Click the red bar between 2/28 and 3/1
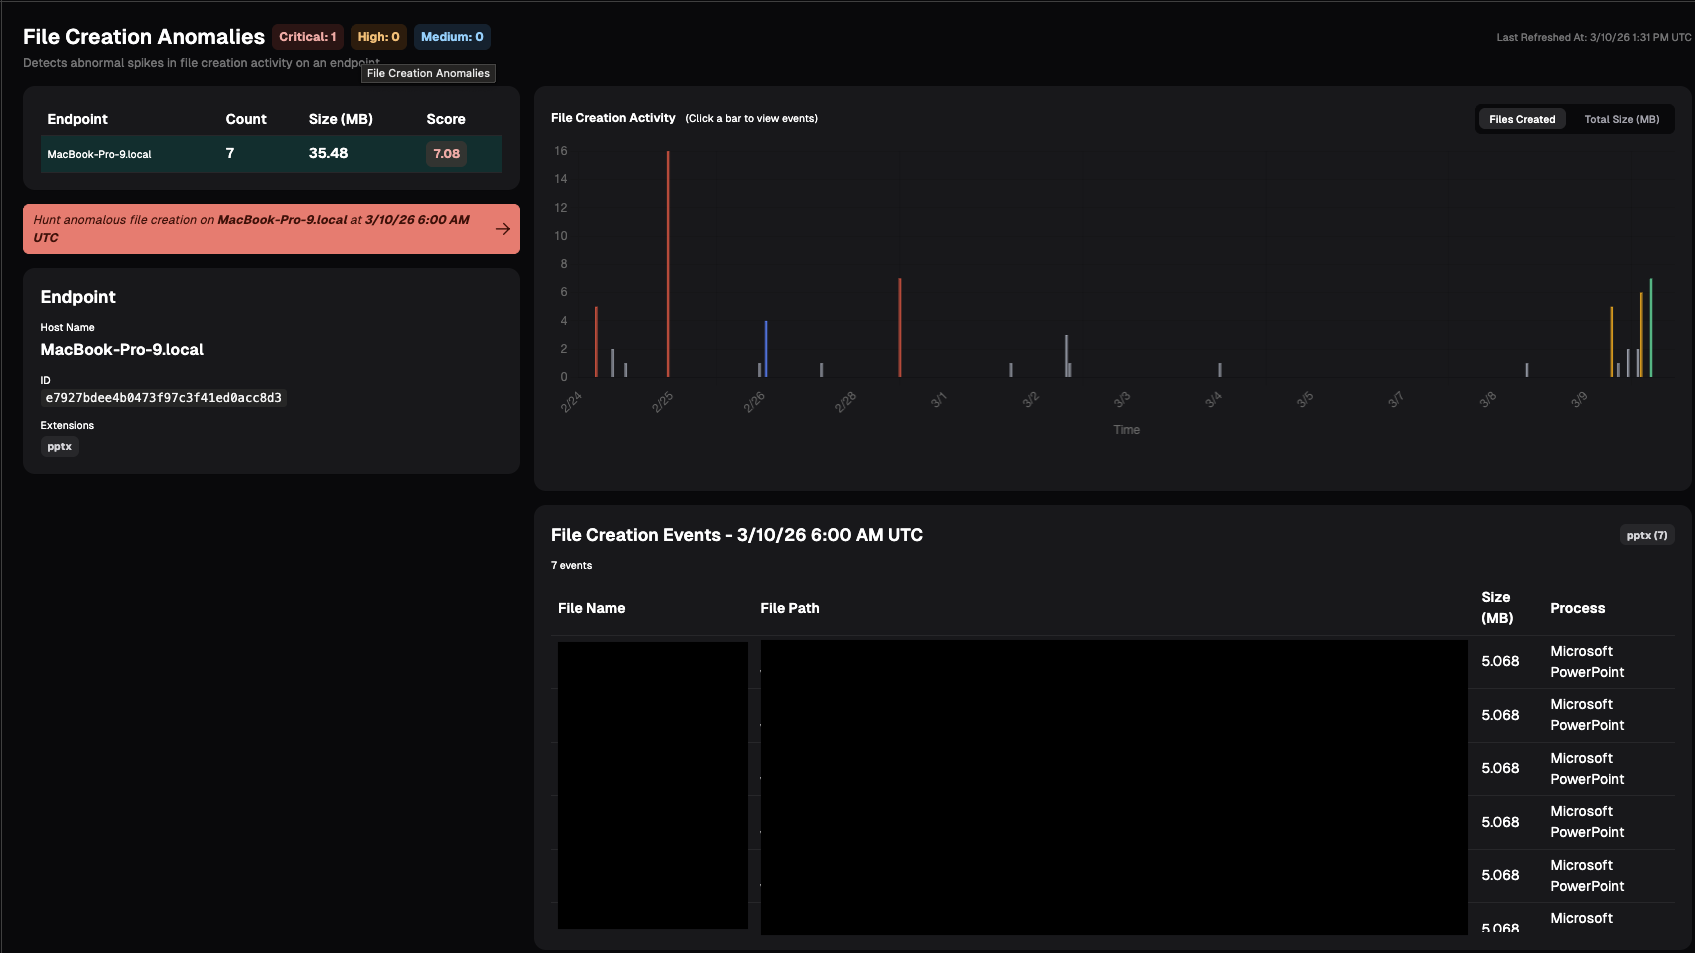Viewport: 1695px width, 953px height. [900, 328]
